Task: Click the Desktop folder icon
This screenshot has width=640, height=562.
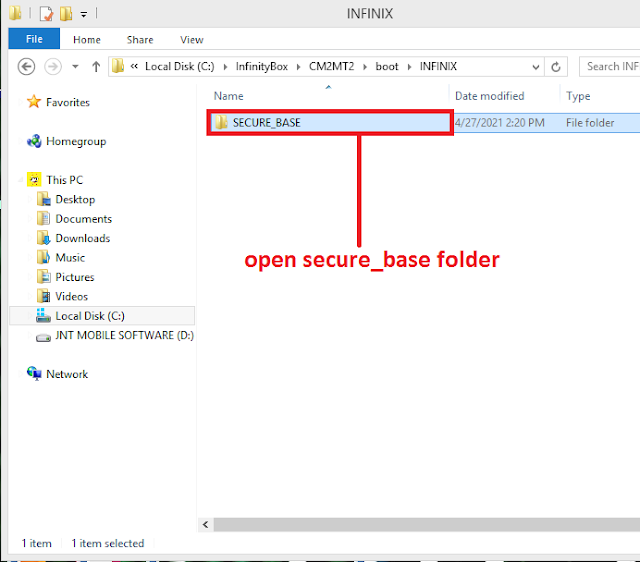Action: click(x=43, y=199)
